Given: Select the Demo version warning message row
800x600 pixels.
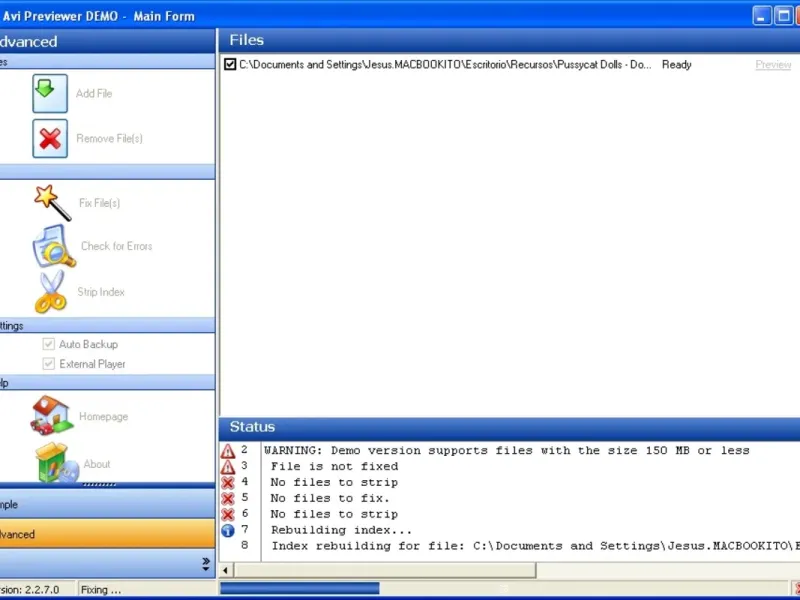Looking at the screenshot, I should (507, 451).
